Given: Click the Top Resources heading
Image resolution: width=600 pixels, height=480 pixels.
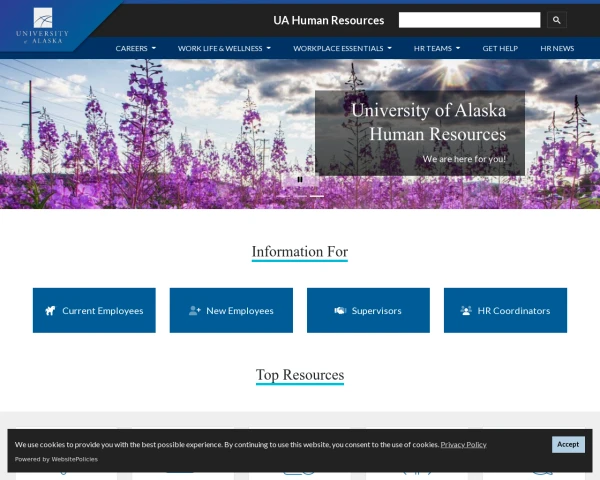Looking at the screenshot, I should pos(300,375).
